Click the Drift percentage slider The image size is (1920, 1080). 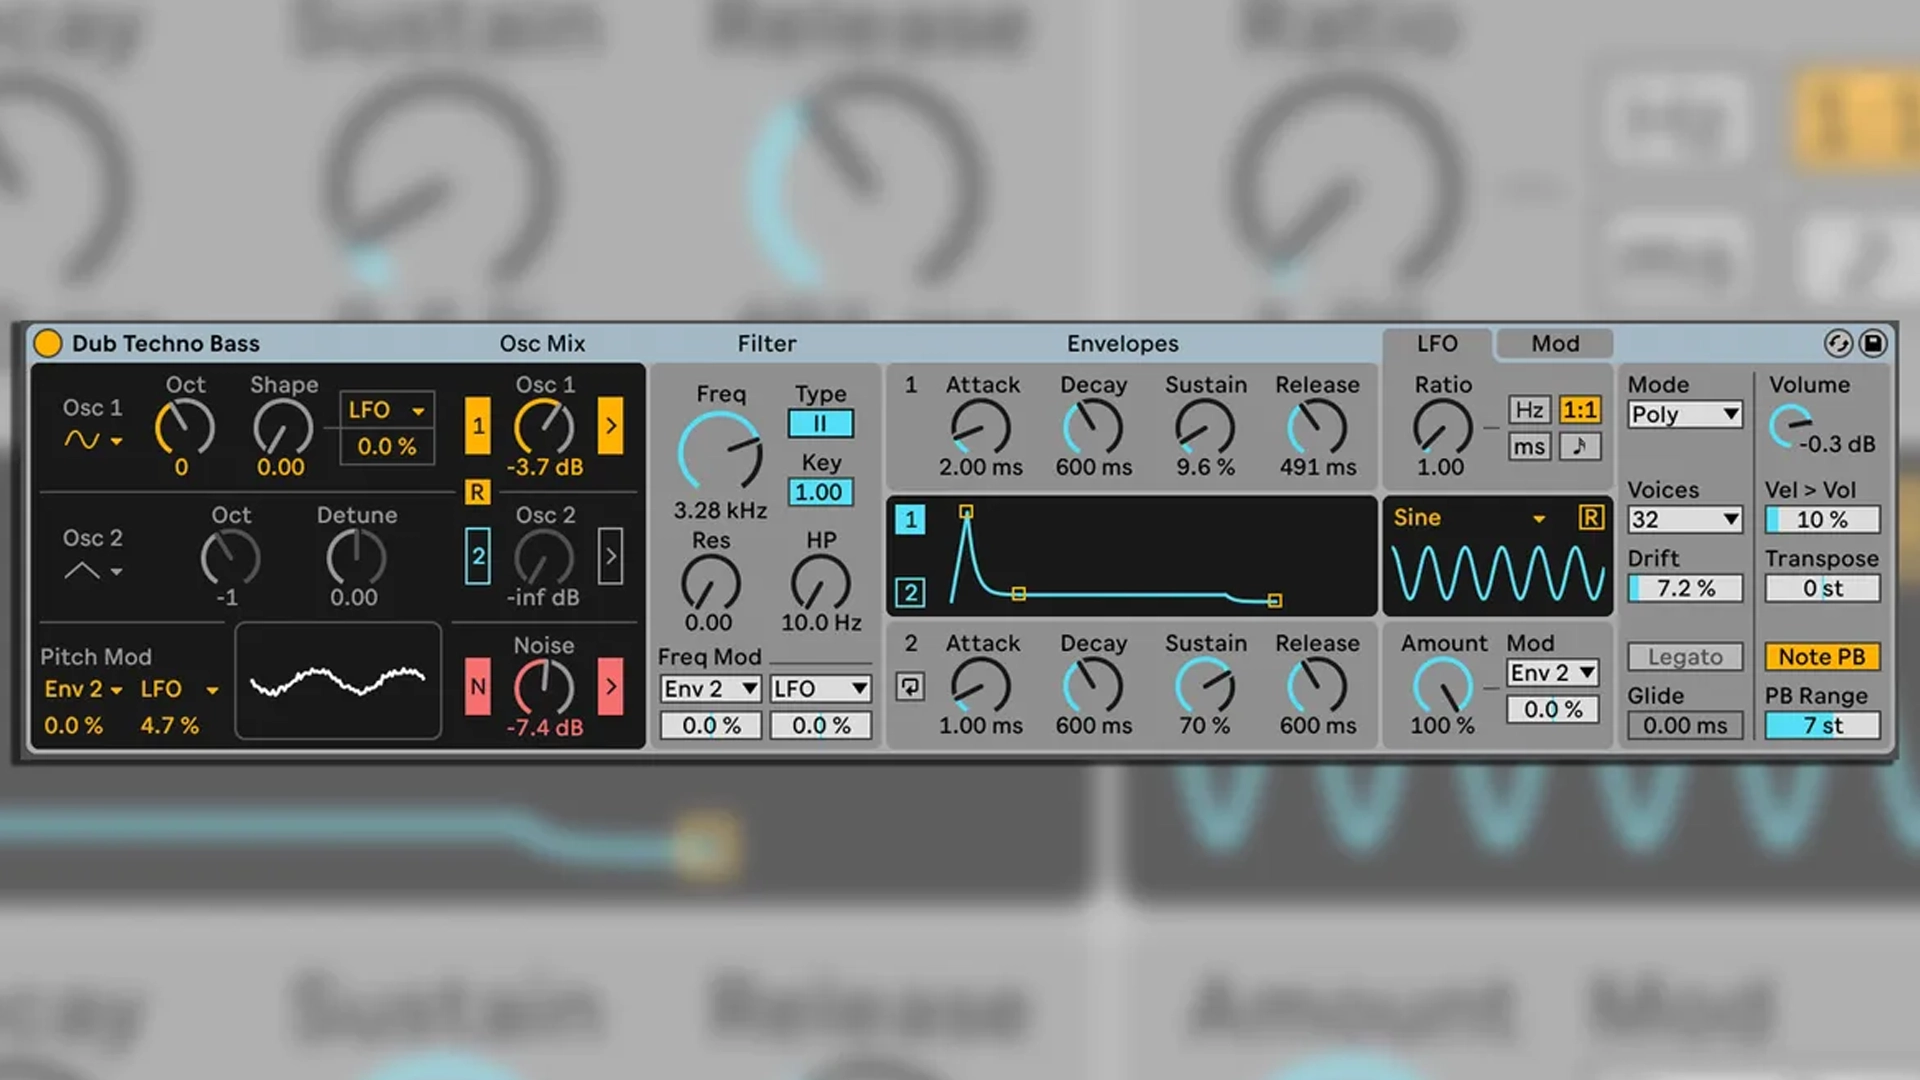[x=1685, y=588]
